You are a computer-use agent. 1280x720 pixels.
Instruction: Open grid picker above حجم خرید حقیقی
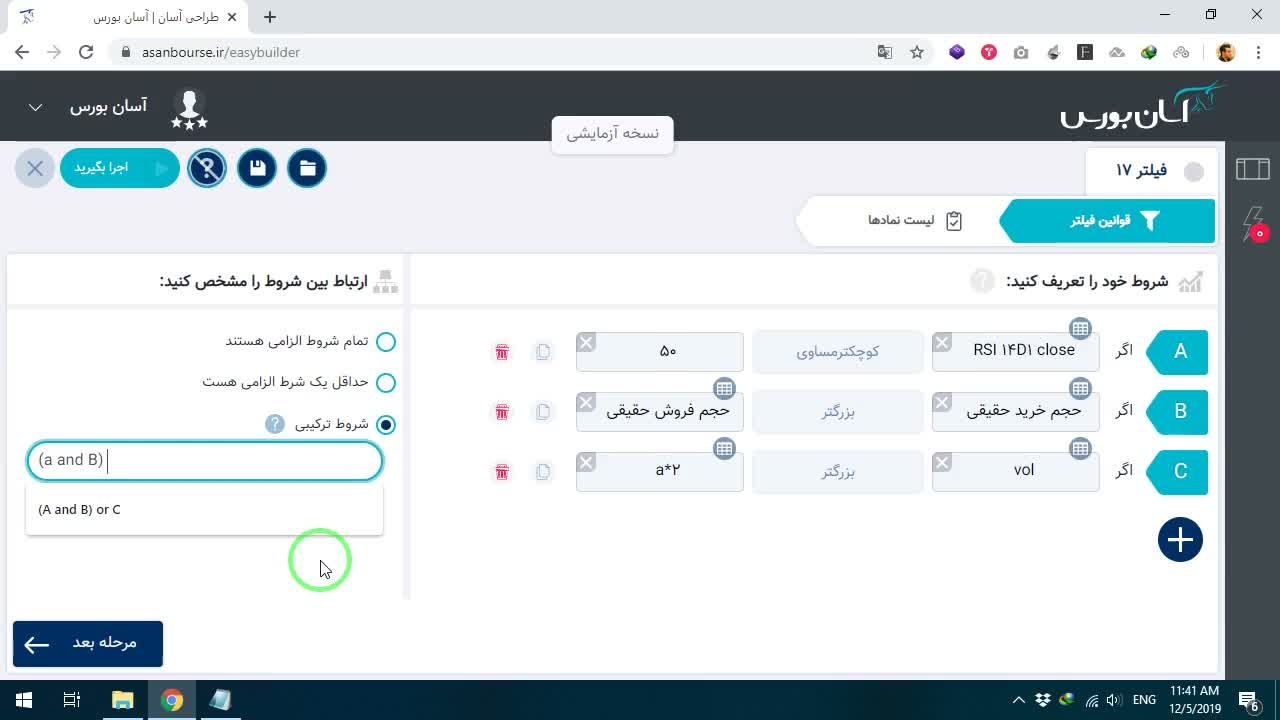pyautogui.click(x=1080, y=389)
